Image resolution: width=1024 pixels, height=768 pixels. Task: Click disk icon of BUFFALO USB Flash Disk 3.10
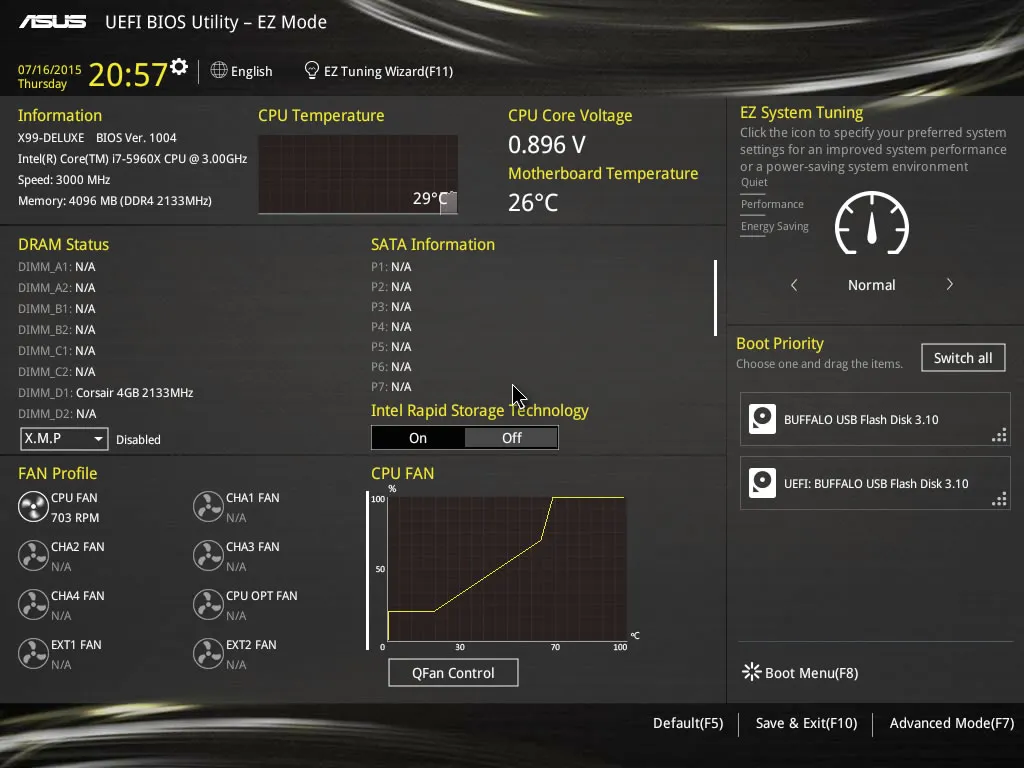click(x=762, y=419)
